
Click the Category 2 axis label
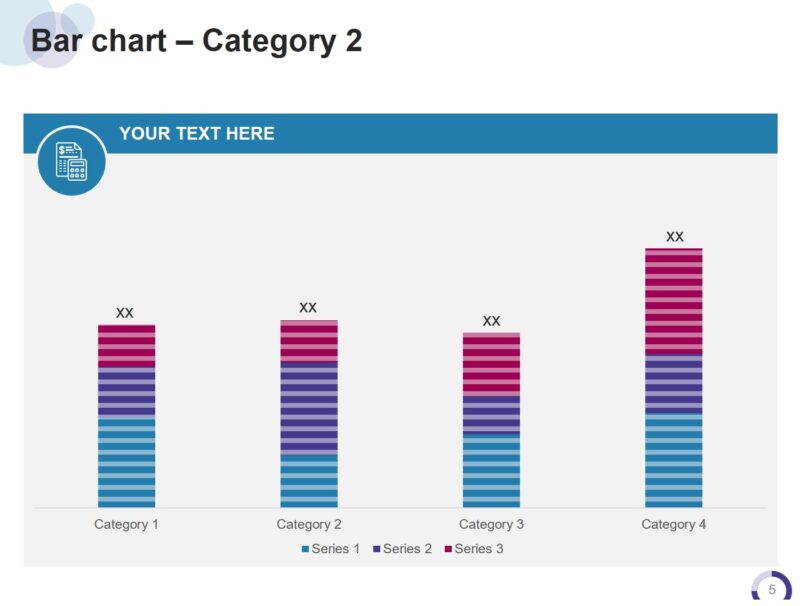[x=309, y=524]
